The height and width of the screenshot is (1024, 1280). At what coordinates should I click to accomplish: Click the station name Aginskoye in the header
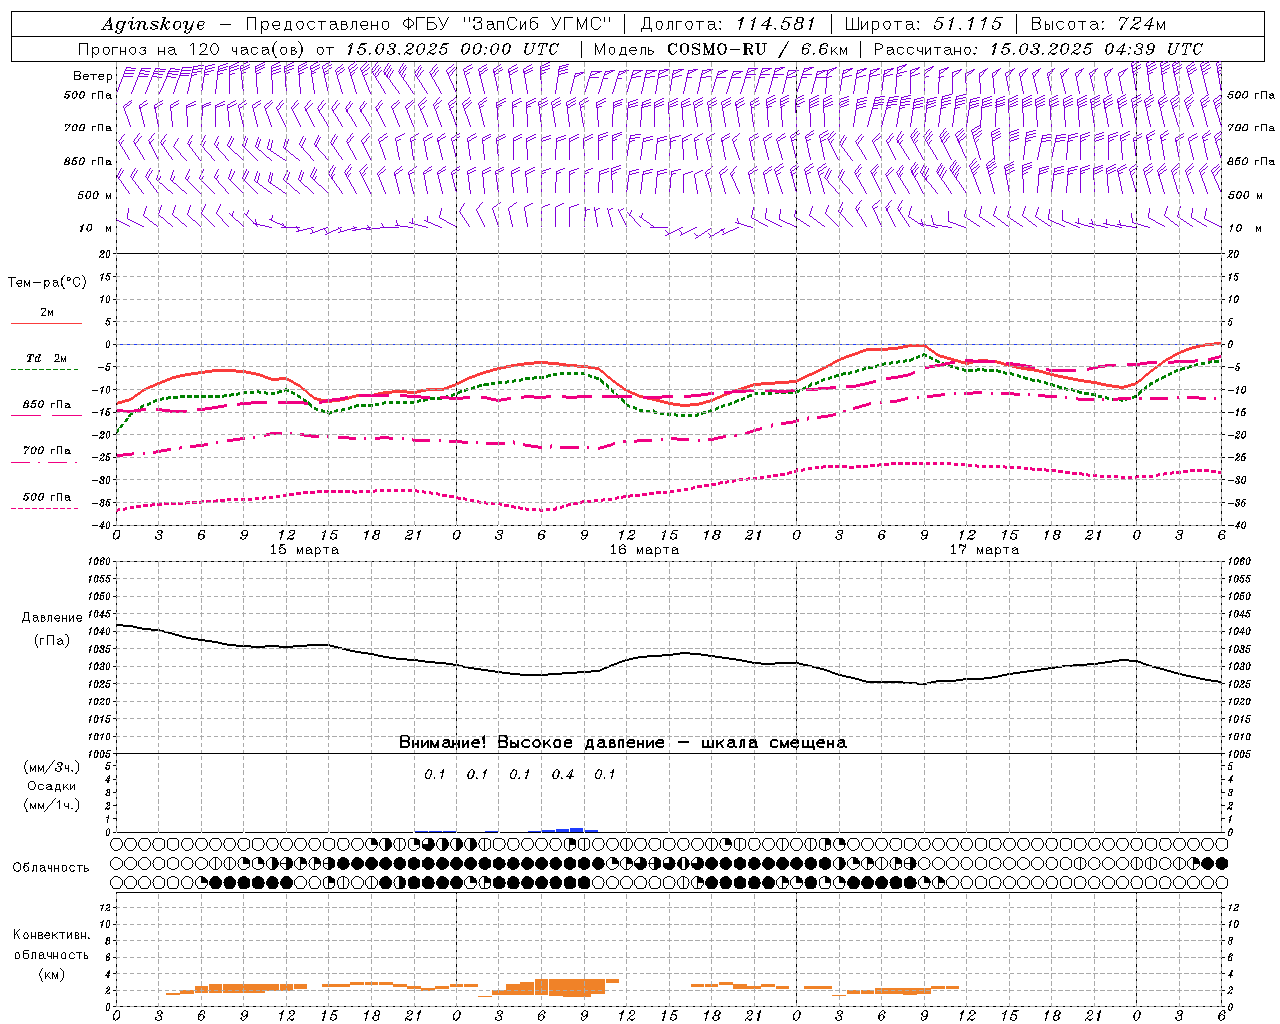point(153,24)
